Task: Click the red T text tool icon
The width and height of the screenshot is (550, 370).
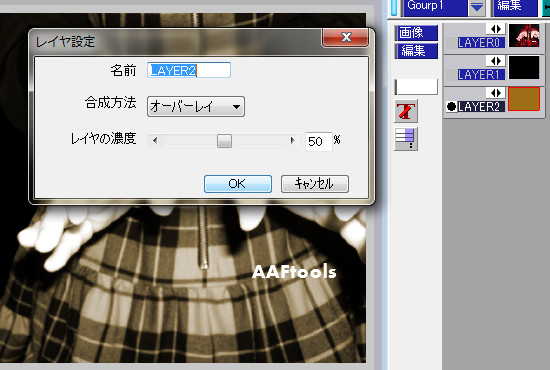Action: pyautogui.click(x=405, y=111)
